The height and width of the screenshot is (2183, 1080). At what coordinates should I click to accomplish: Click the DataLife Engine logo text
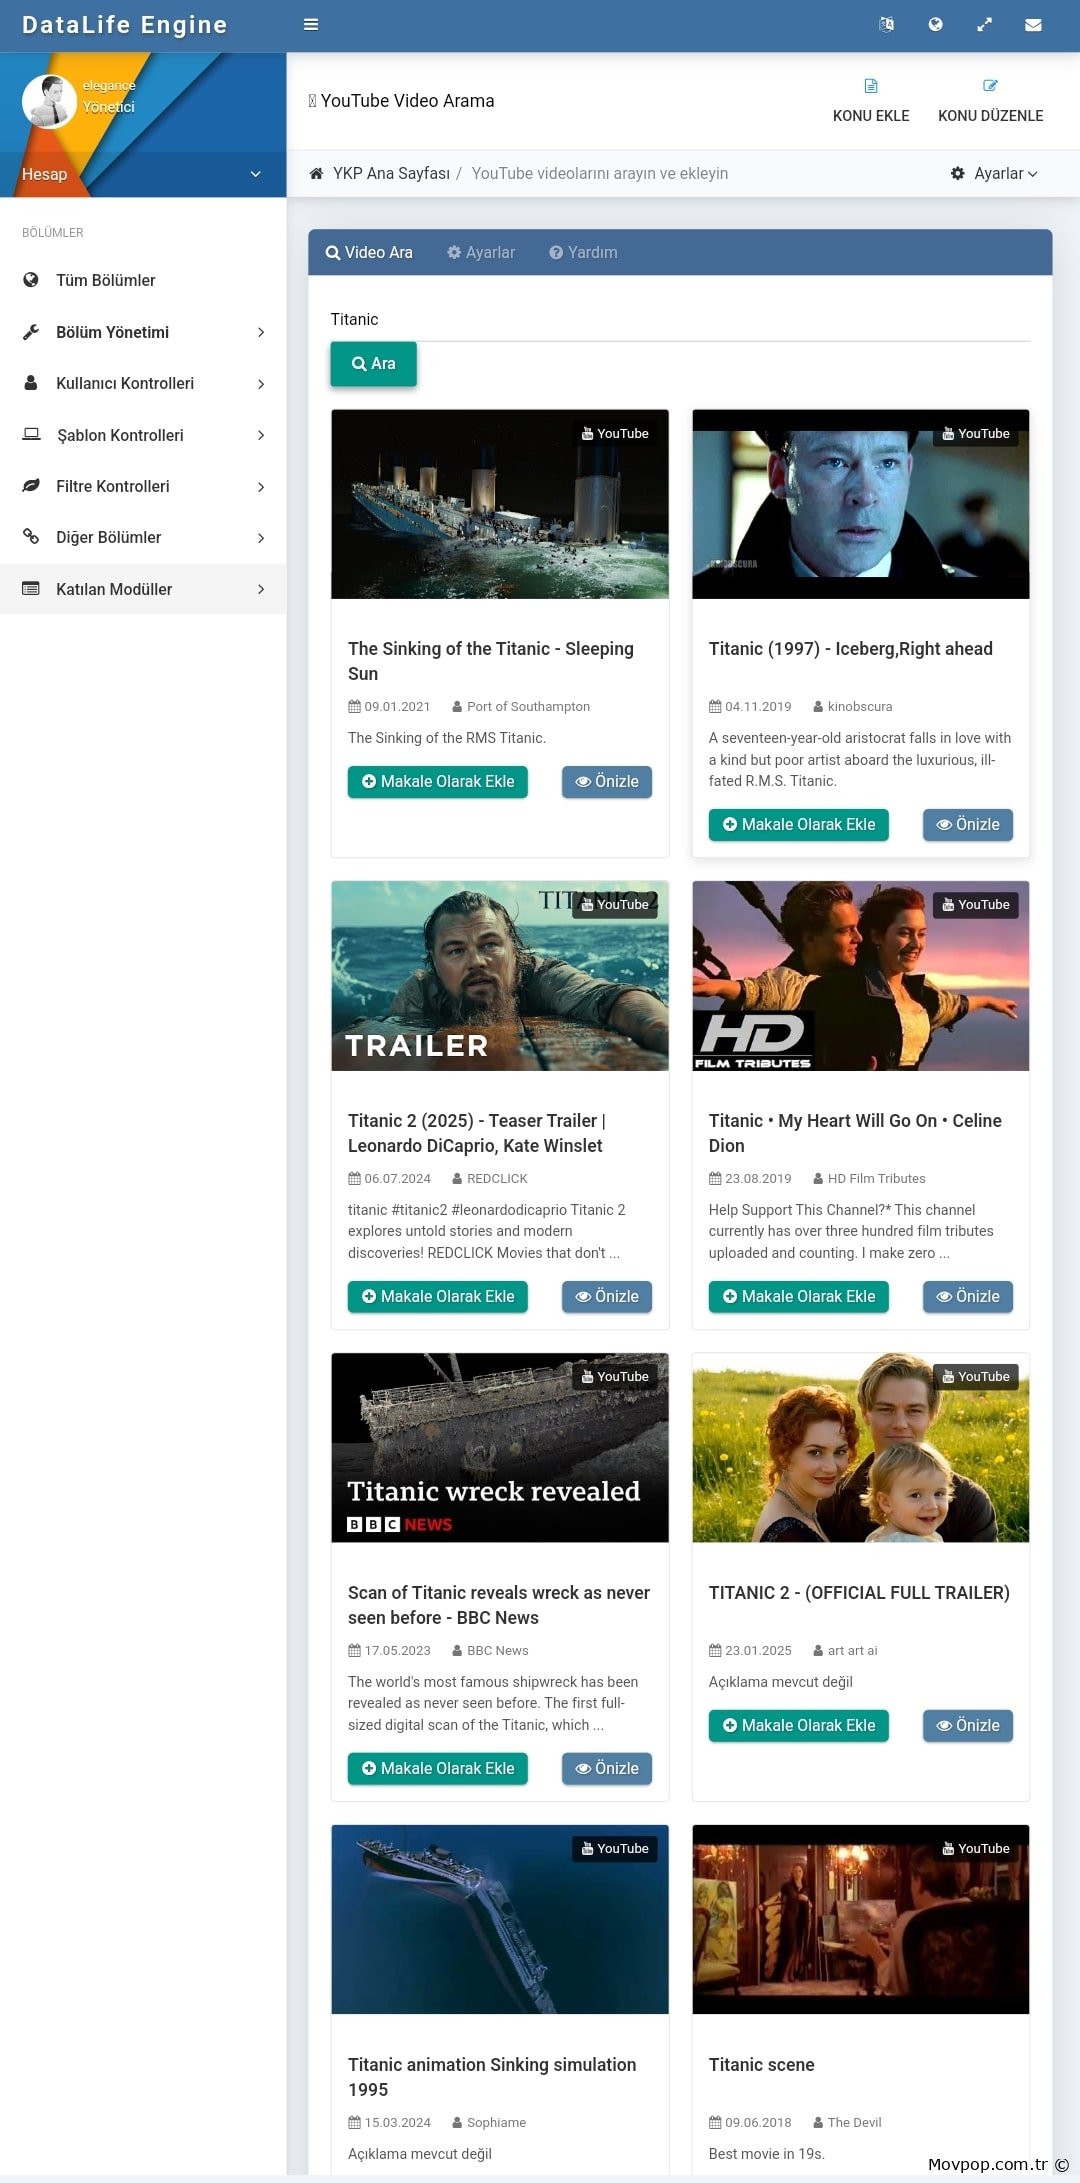tap(125, 25)
